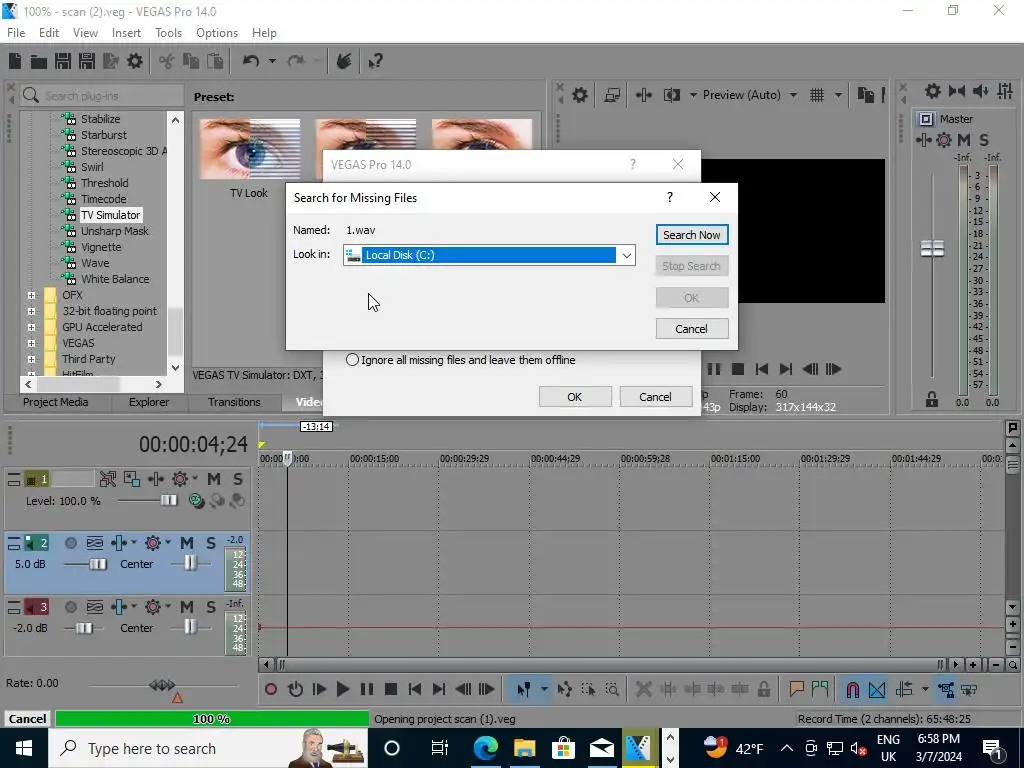Click Cancel in the VEGAS Pro 14.0 dialog
Image resolution: width=1024 pixels, height=768 pixels.
[x=655, y=397]
